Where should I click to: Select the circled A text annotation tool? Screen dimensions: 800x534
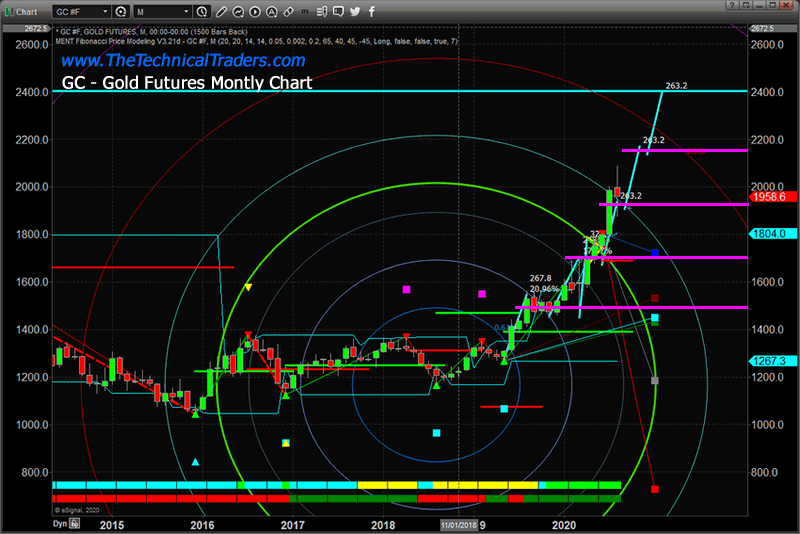(272, 11)
